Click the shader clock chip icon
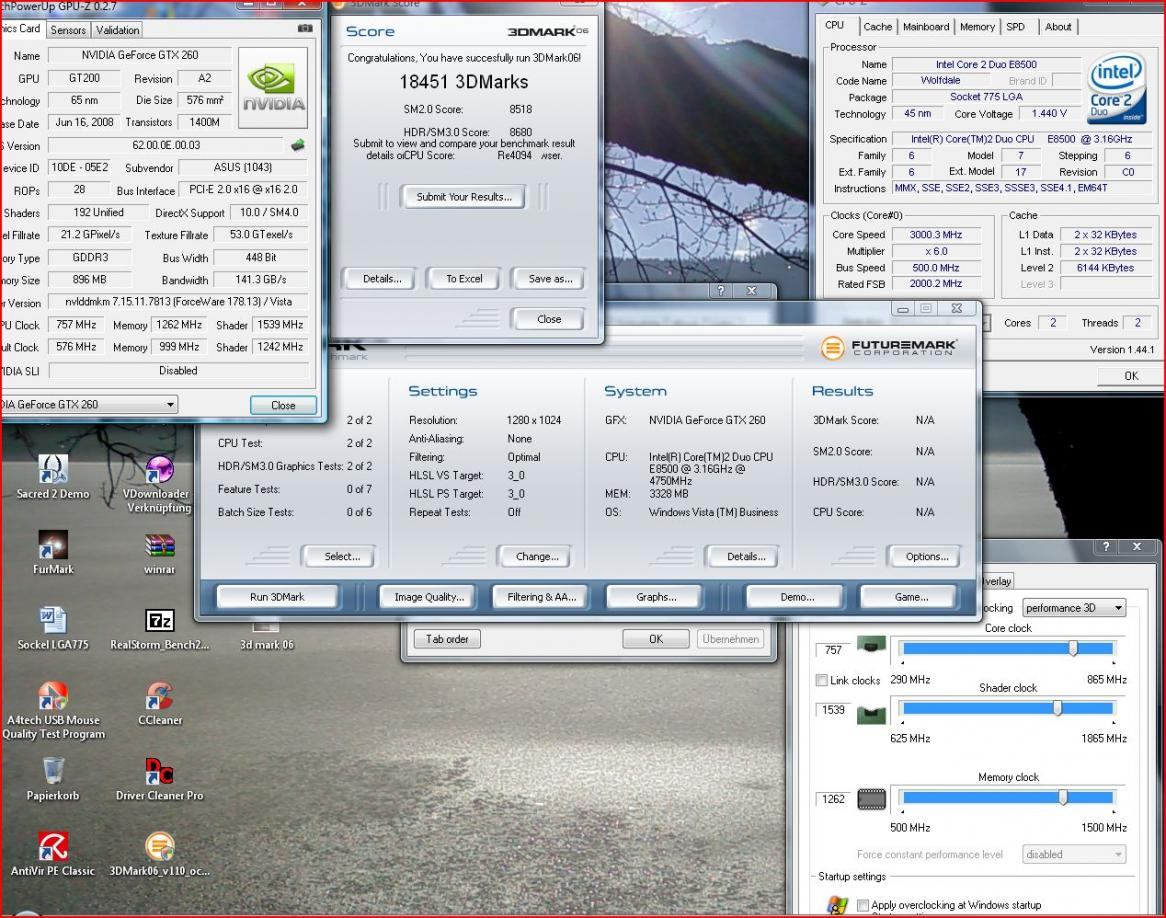This screenshot has height=918, width=1166. (x=872, y=716)
